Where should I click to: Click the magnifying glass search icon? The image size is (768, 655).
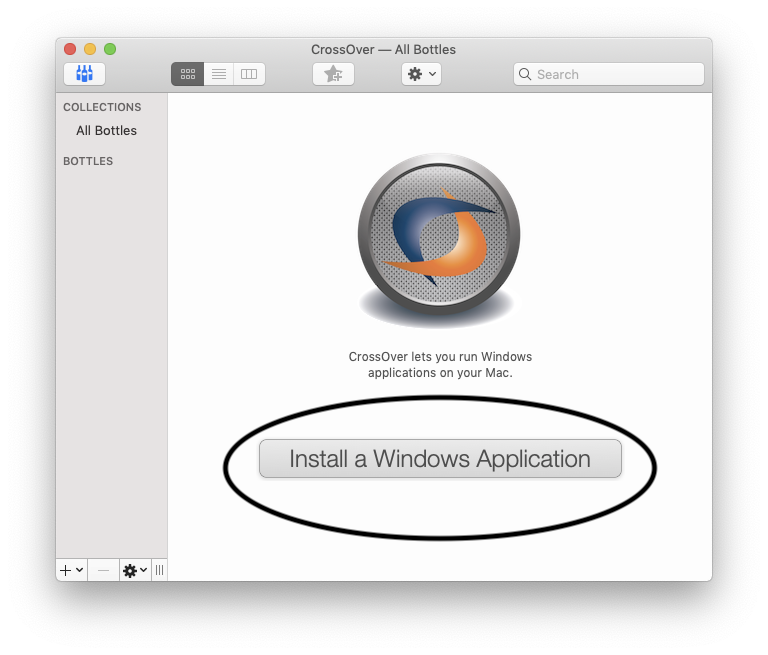click(525, 74)
